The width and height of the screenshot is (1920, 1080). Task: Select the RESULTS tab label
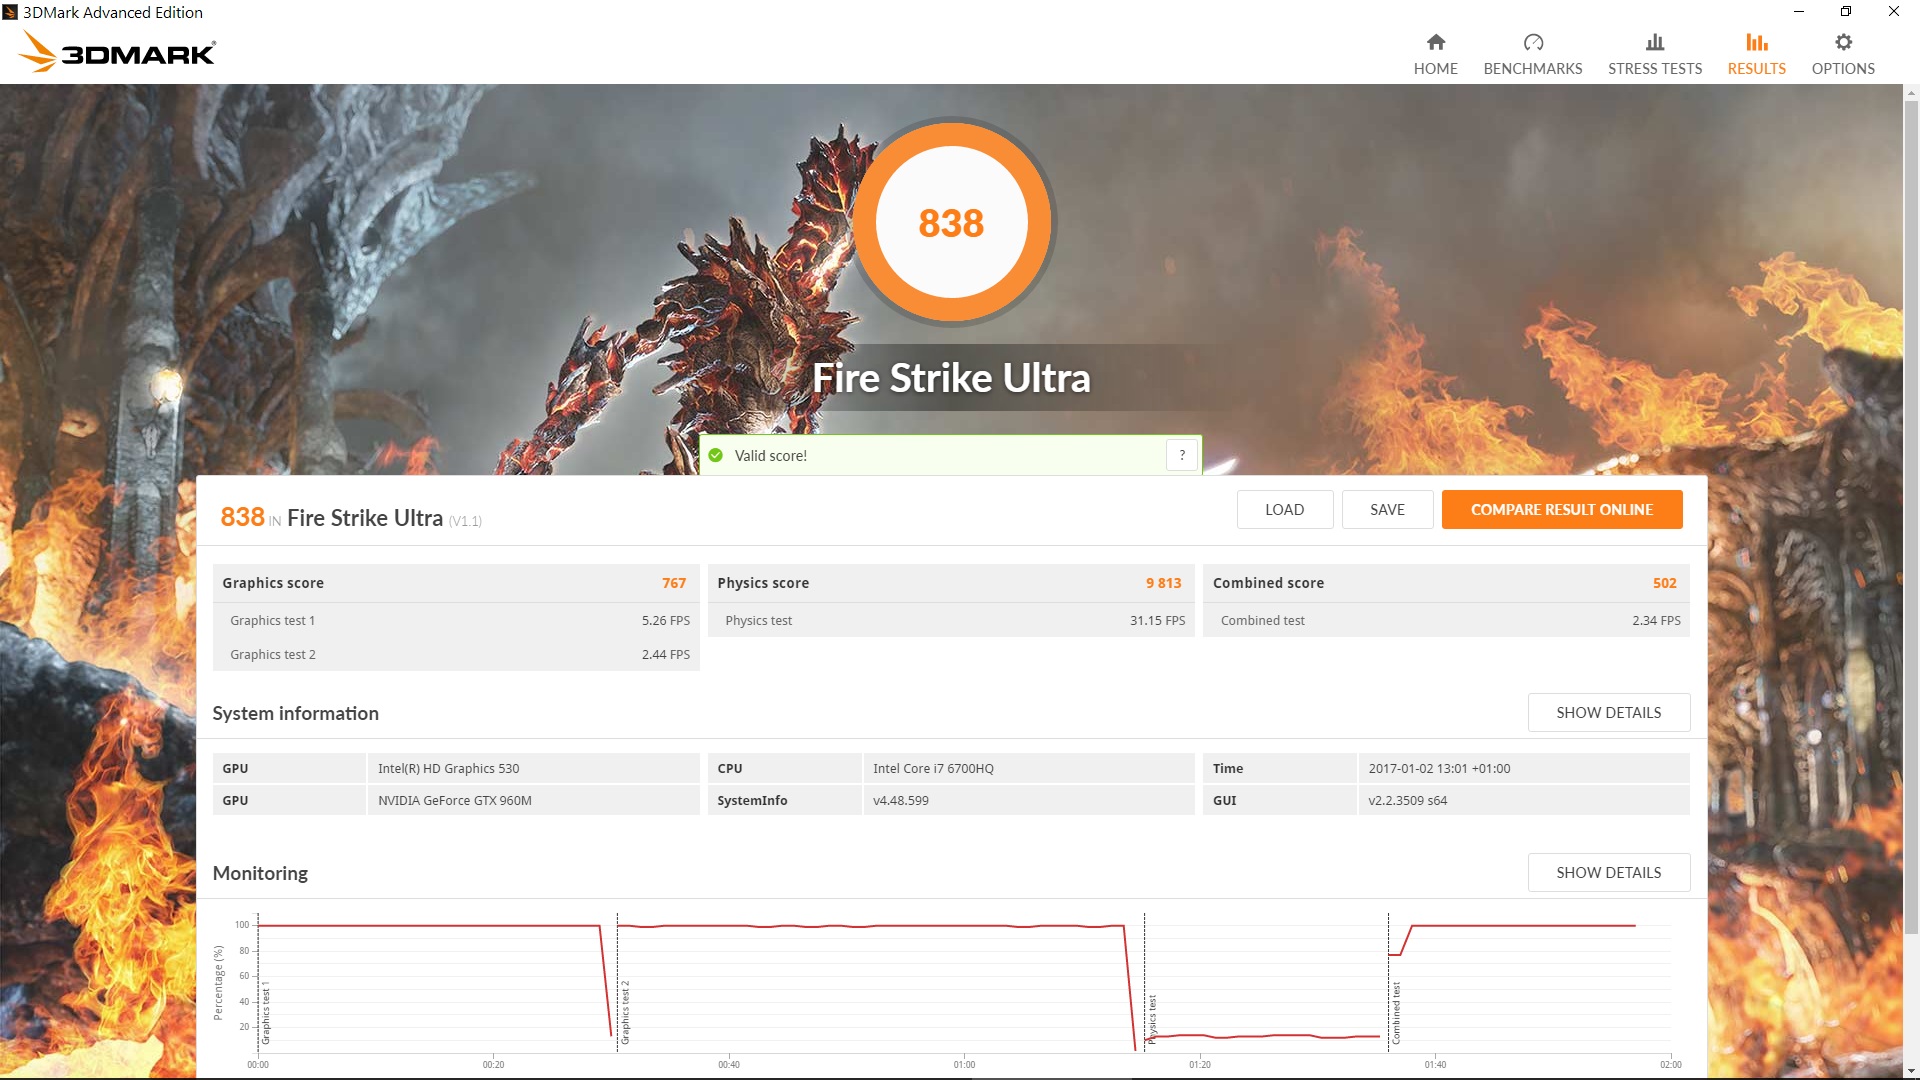[x=1757, y=68]
